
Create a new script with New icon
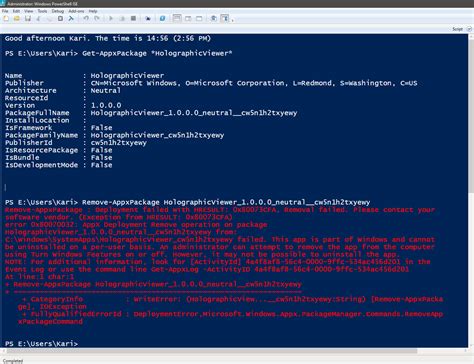tap(6, 18)
